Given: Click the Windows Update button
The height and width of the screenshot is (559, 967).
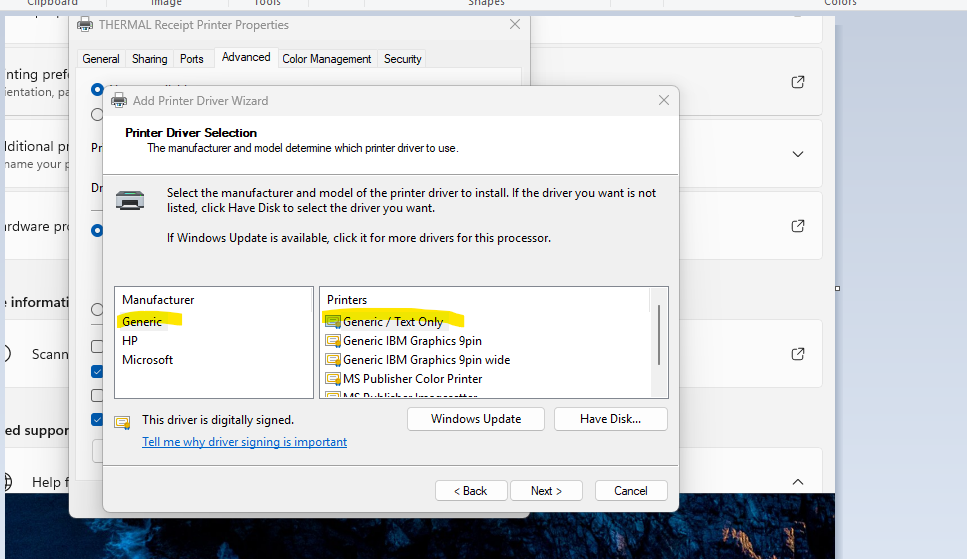Looking at the screenshot, I should (x=475, y=419).
